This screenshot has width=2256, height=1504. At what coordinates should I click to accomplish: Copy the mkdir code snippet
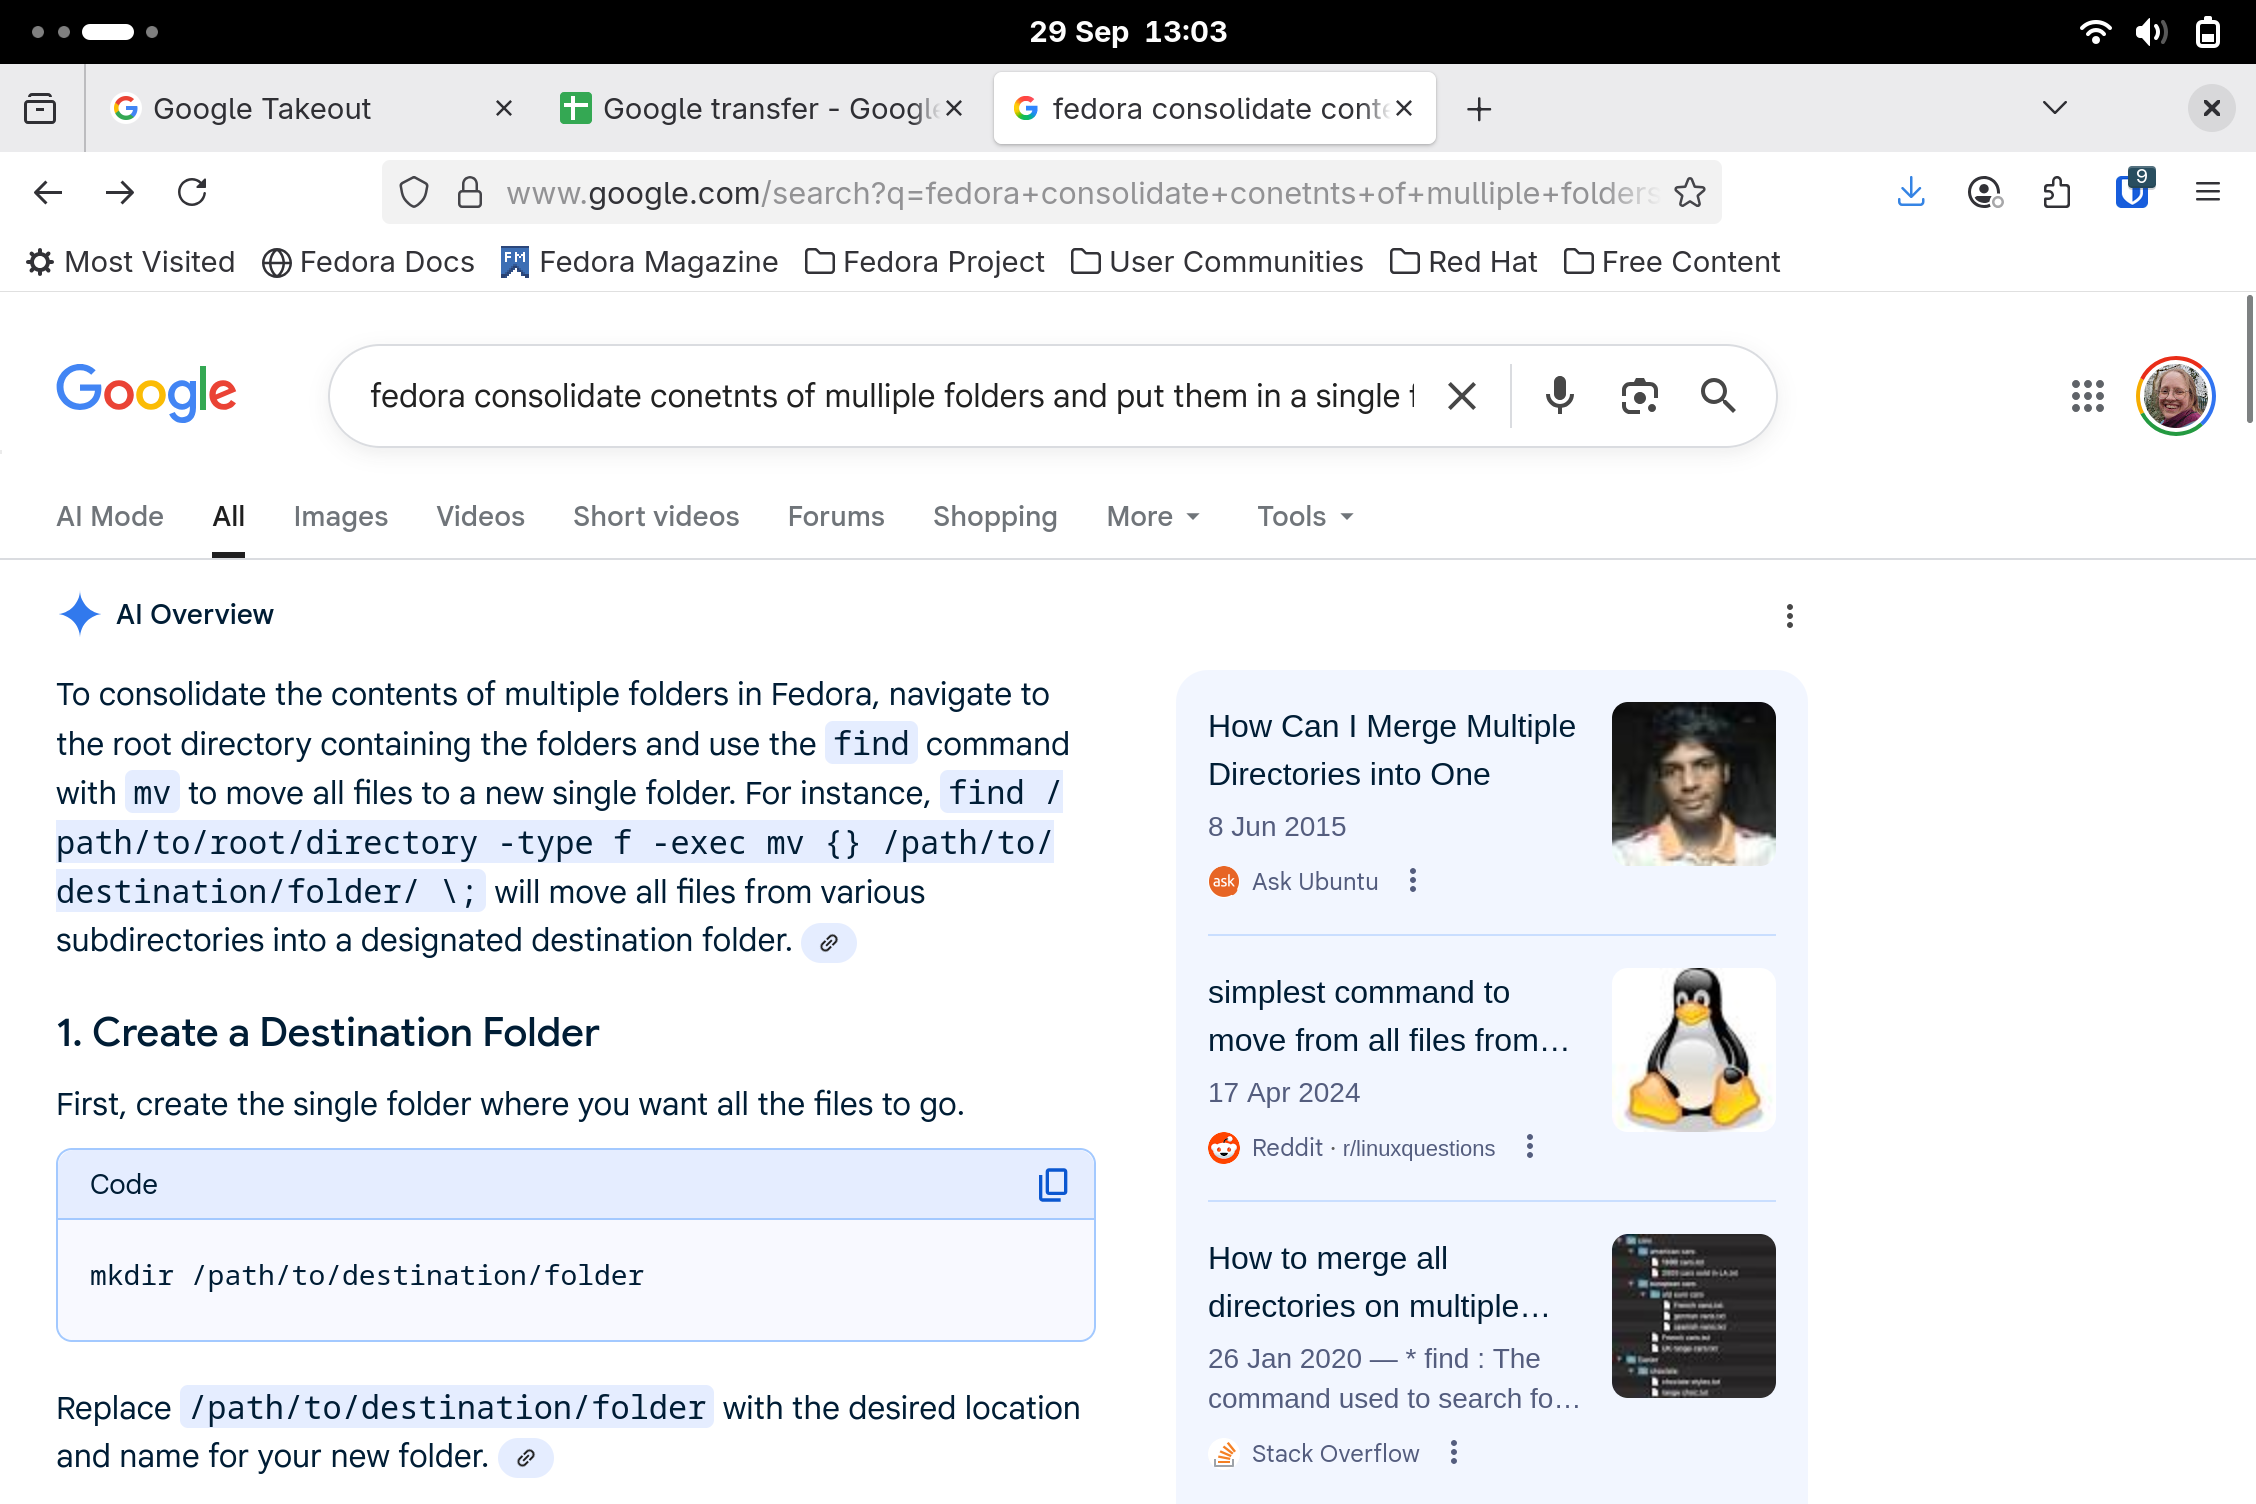(1053, 1184)
